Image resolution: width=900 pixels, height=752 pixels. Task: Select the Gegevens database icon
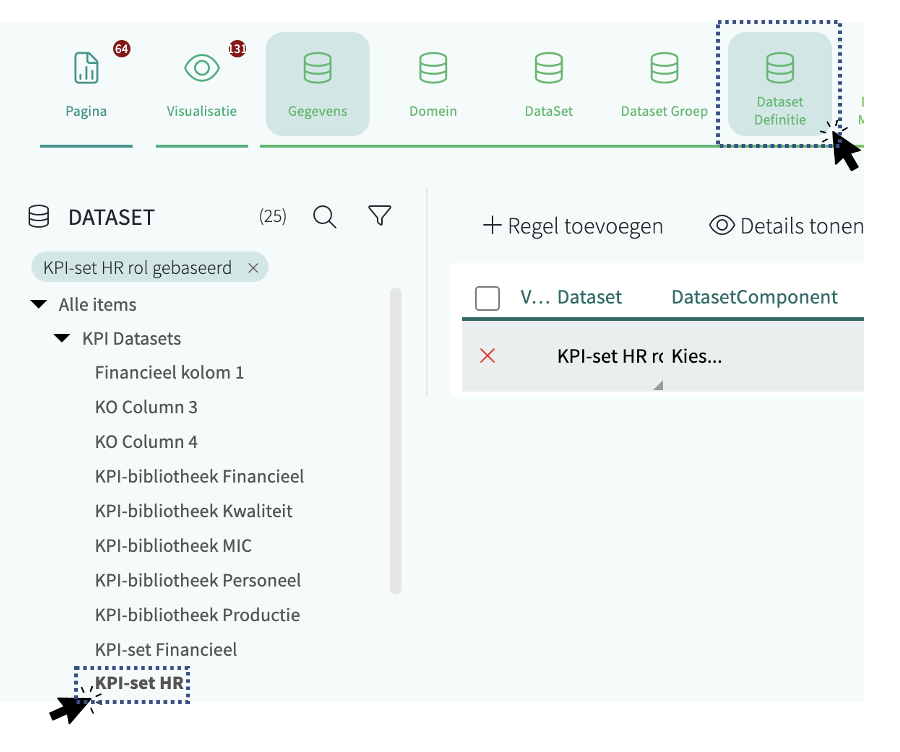[317, 69]
